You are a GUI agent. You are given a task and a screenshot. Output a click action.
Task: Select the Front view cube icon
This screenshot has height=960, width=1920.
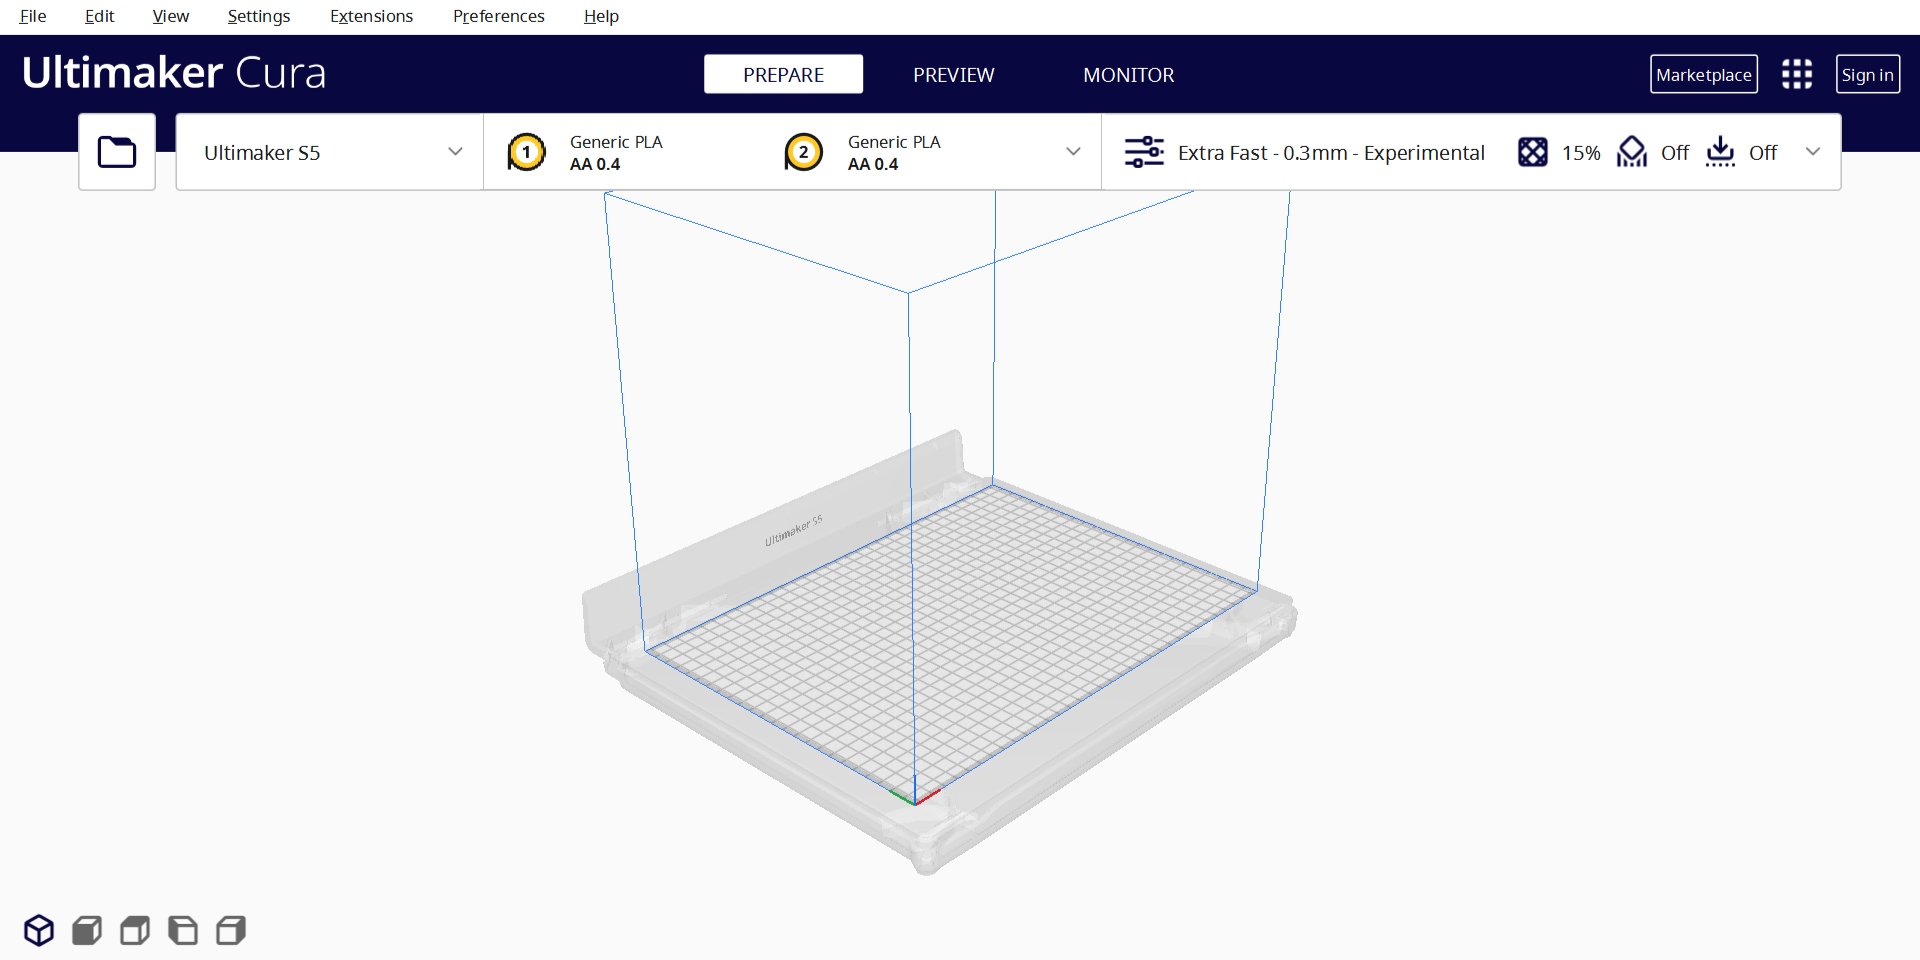coord(87,930)
